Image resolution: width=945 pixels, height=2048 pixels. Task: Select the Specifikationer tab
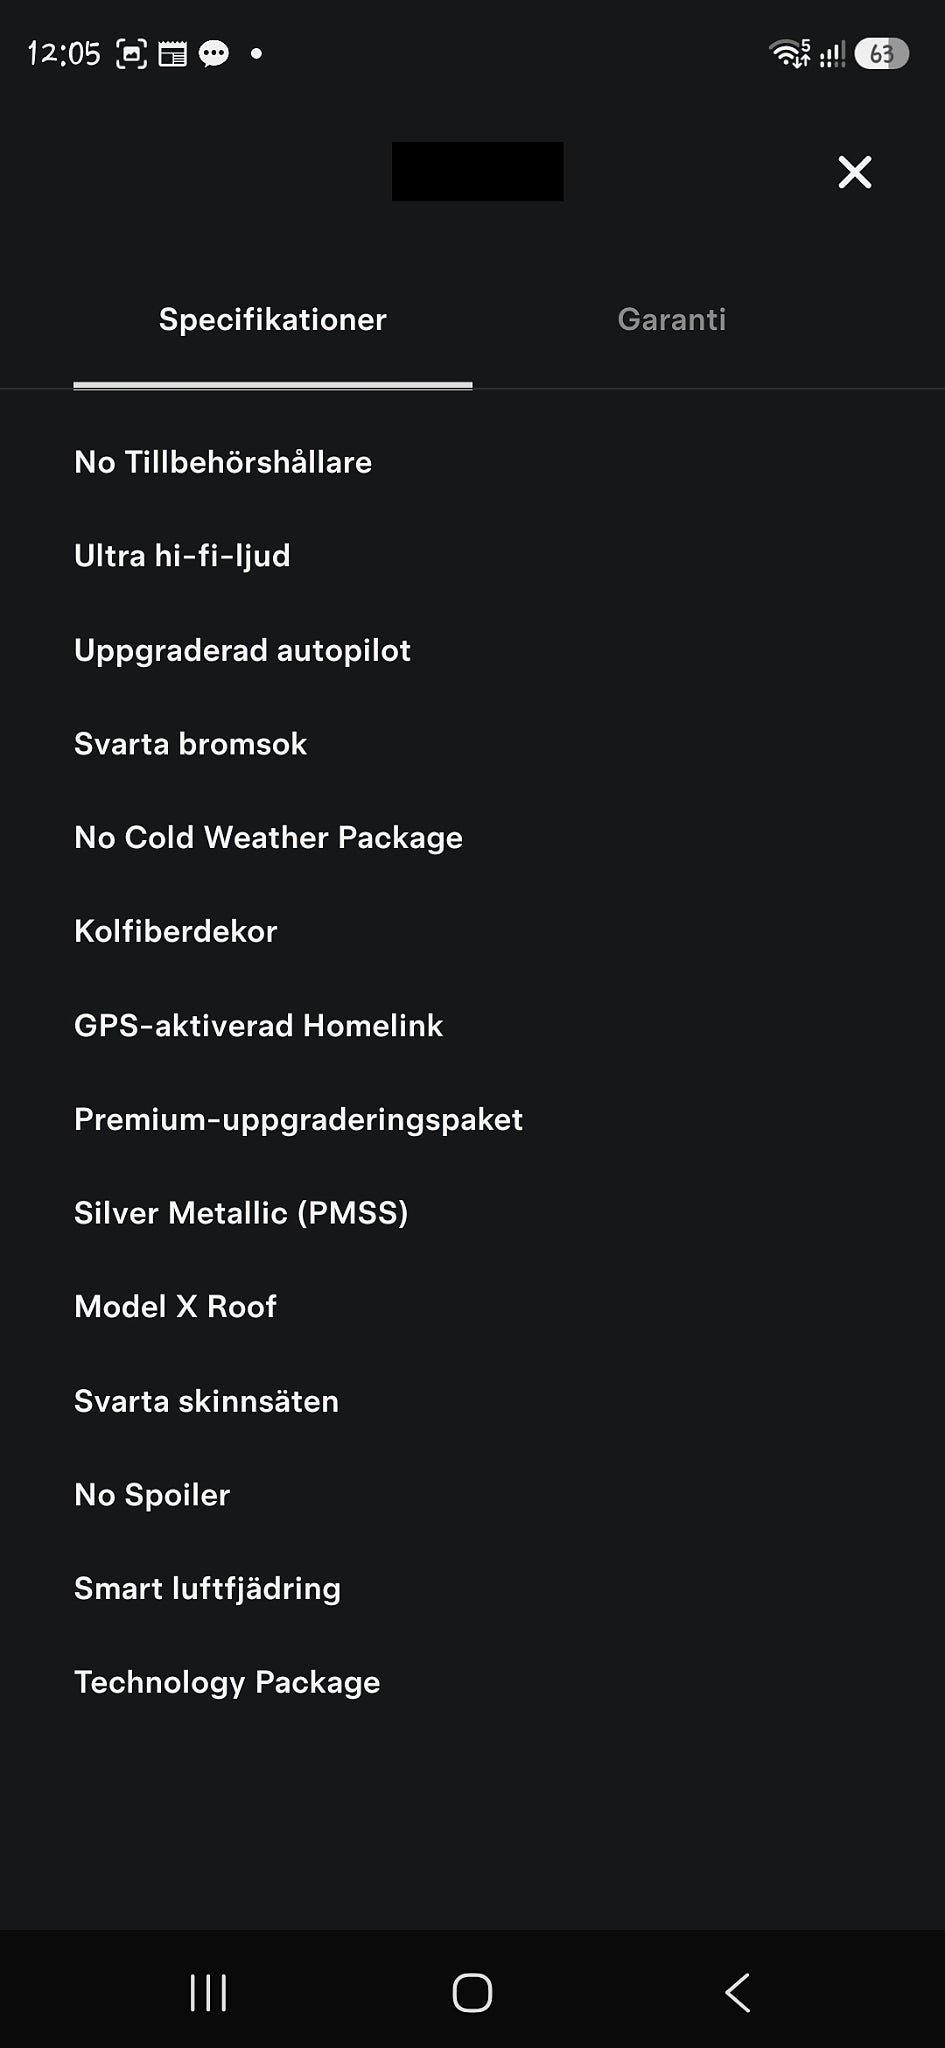(272, 319)
